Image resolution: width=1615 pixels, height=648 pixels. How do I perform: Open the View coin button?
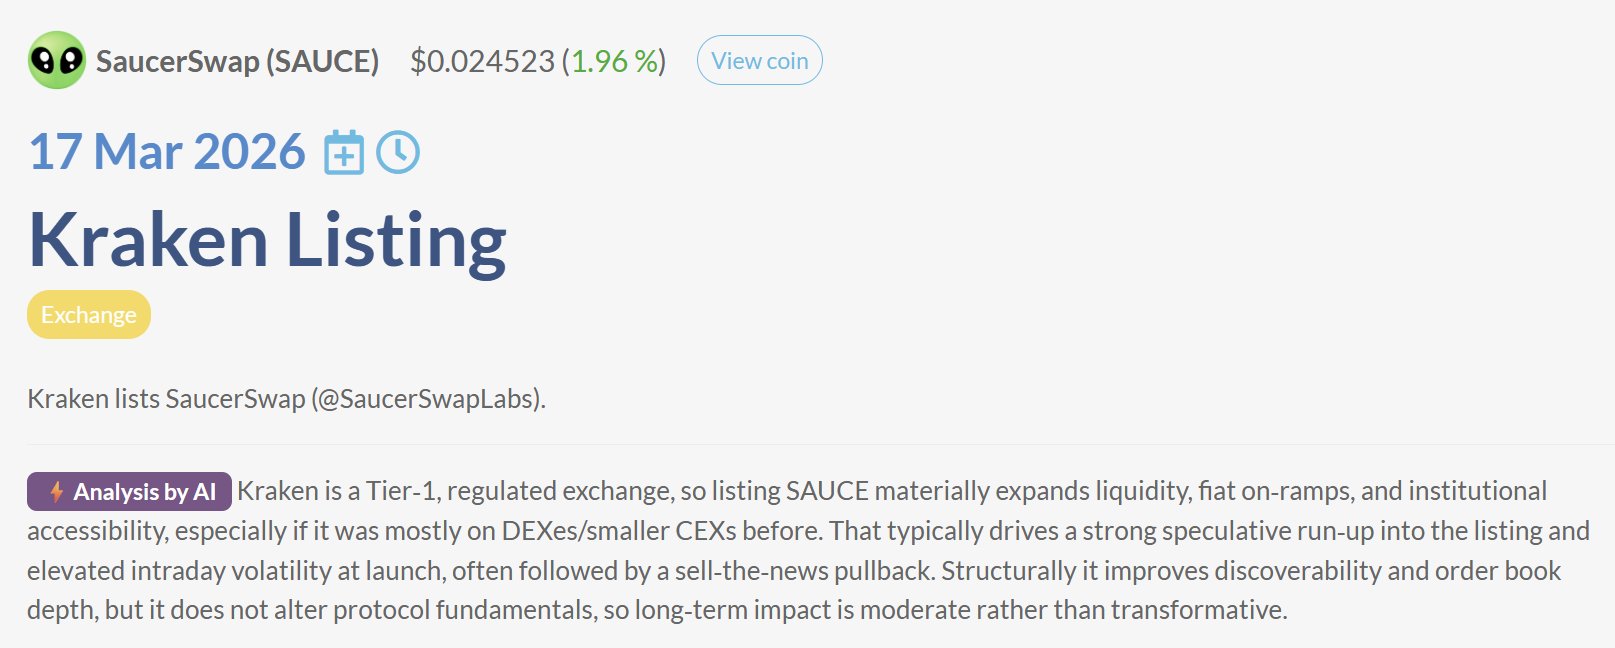759,61
